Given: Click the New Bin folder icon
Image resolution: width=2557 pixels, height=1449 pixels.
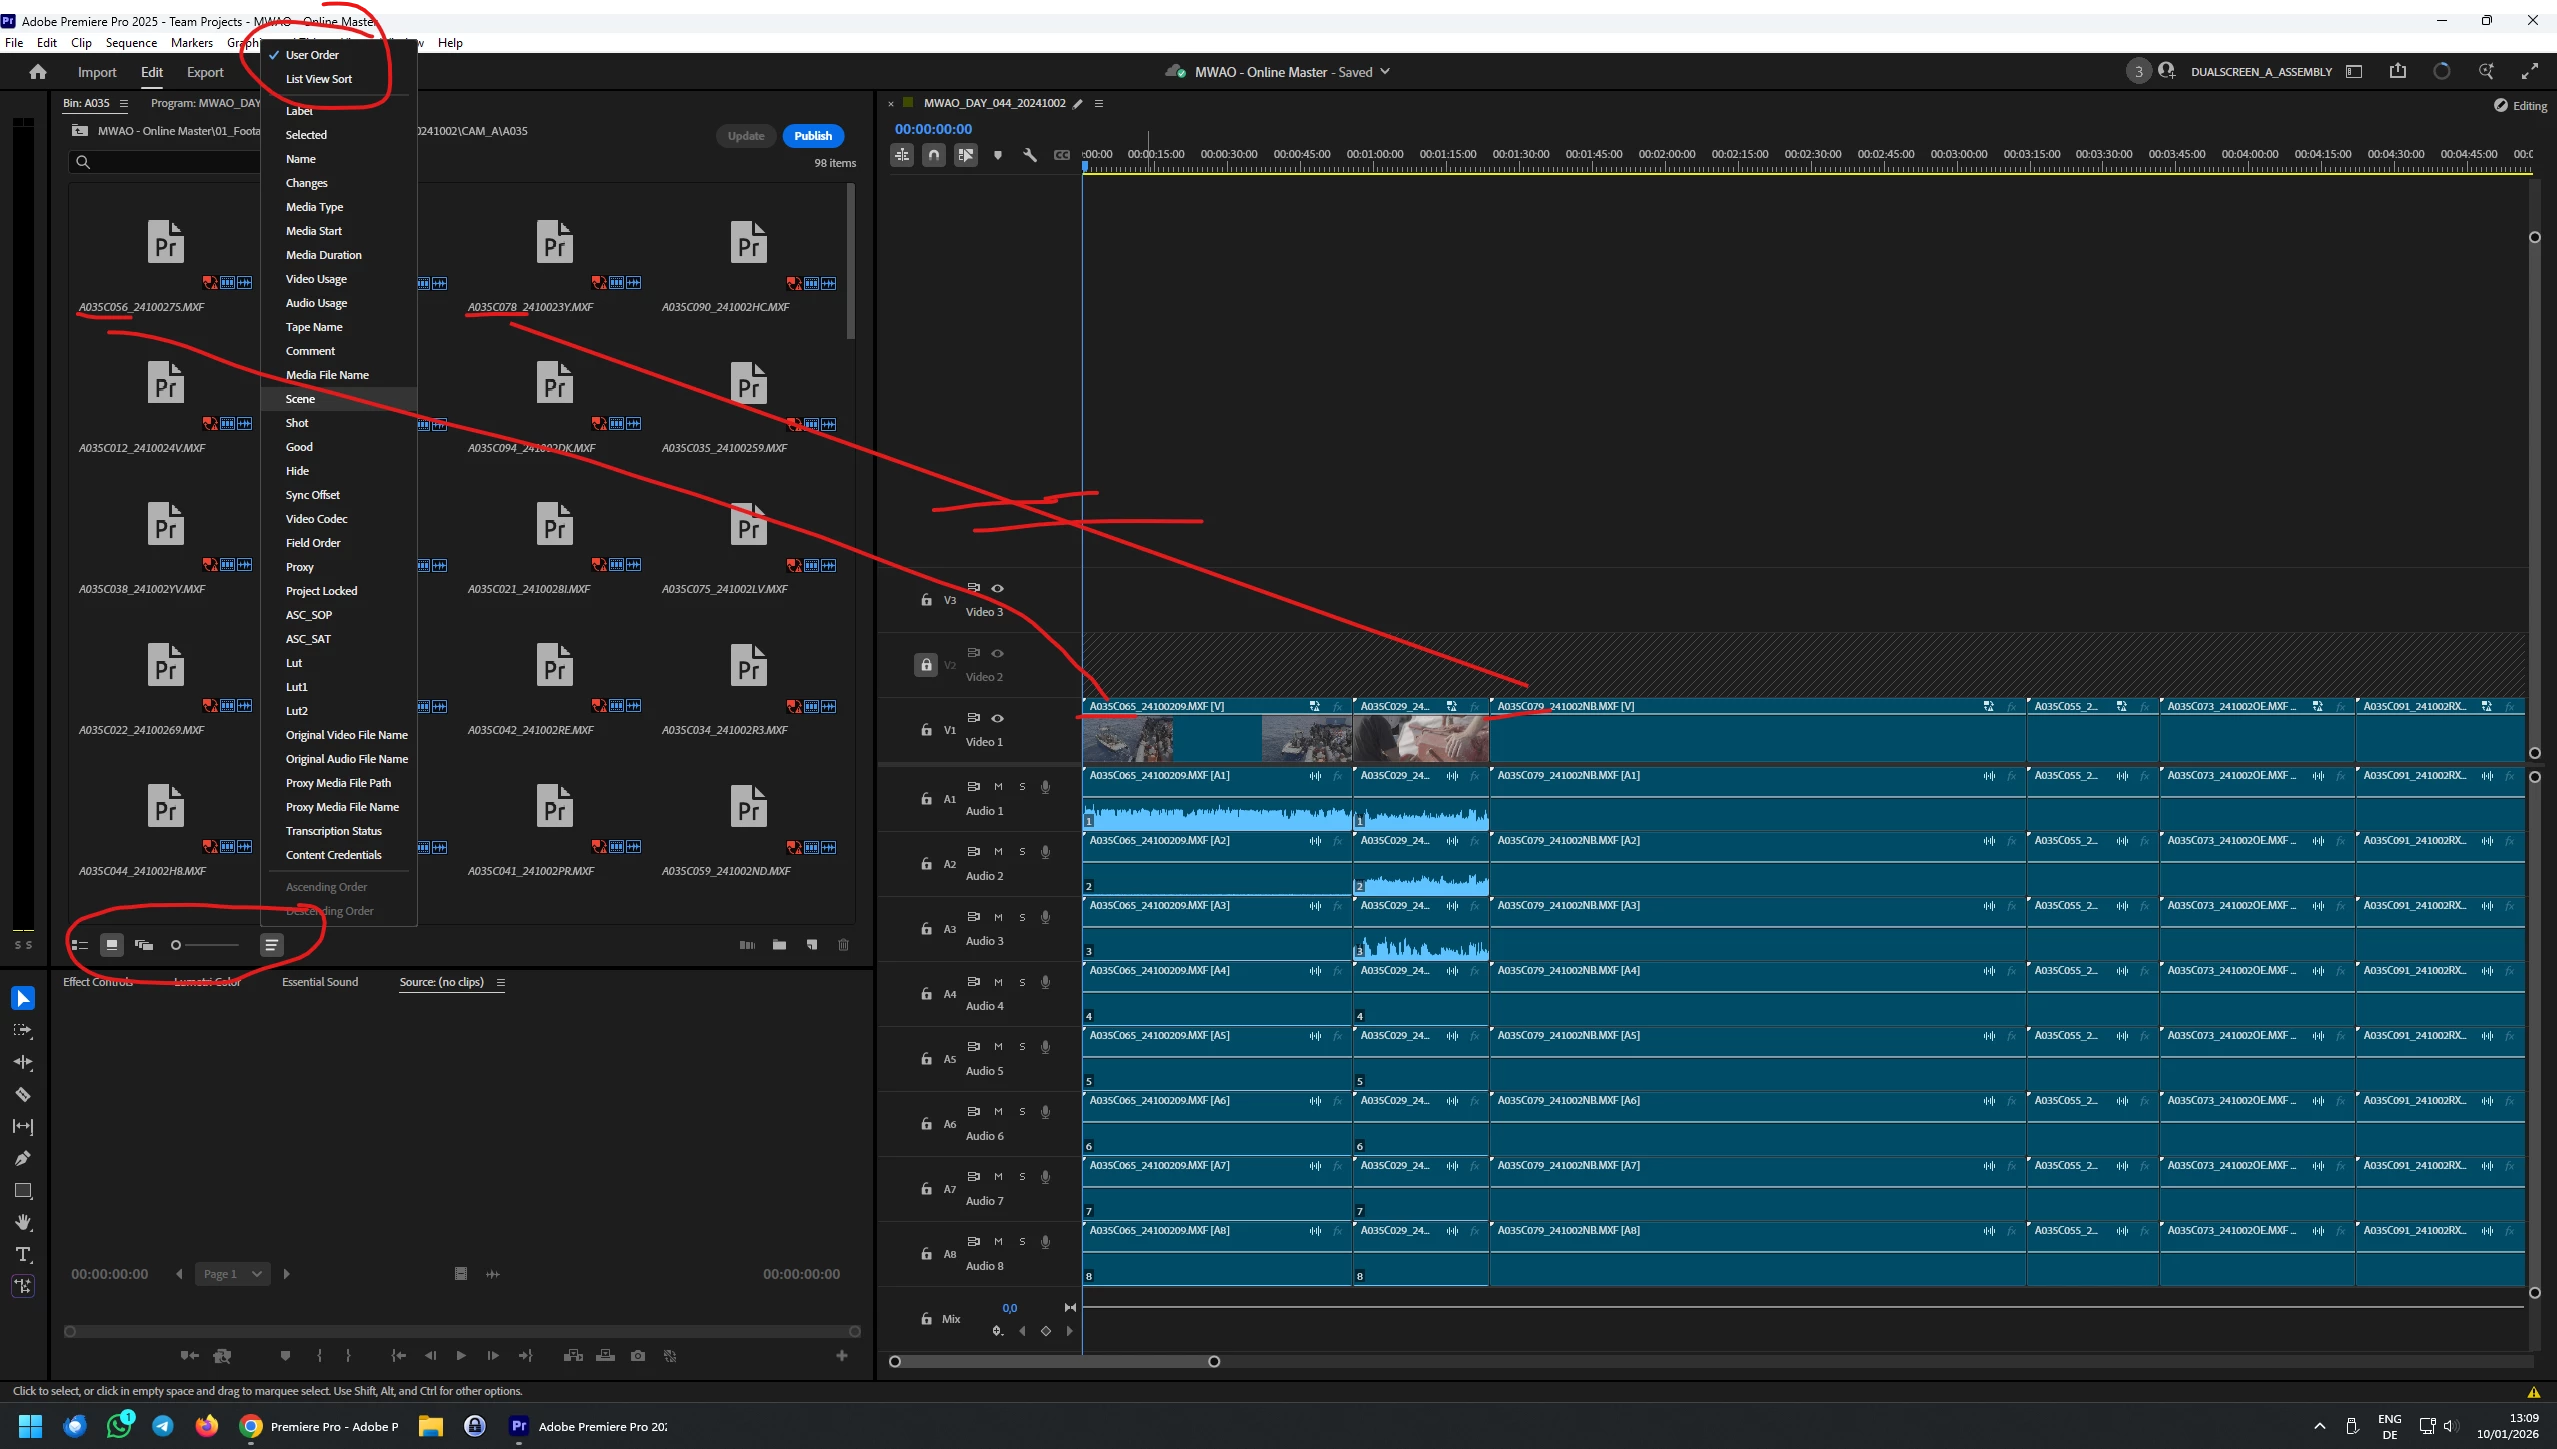Looking at the screenshot, I should coord(779,944).
